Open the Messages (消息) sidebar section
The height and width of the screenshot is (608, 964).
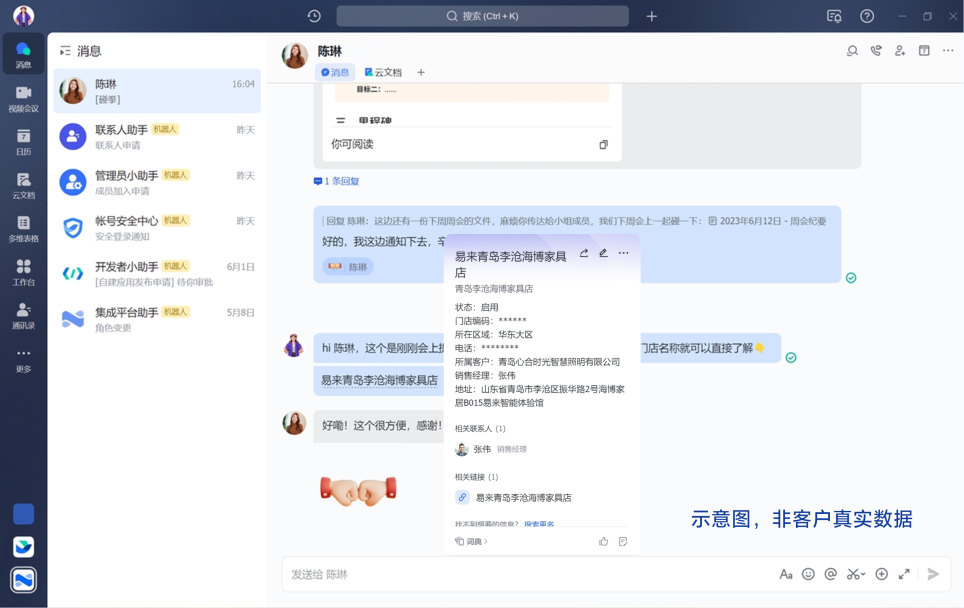point(23,54)
